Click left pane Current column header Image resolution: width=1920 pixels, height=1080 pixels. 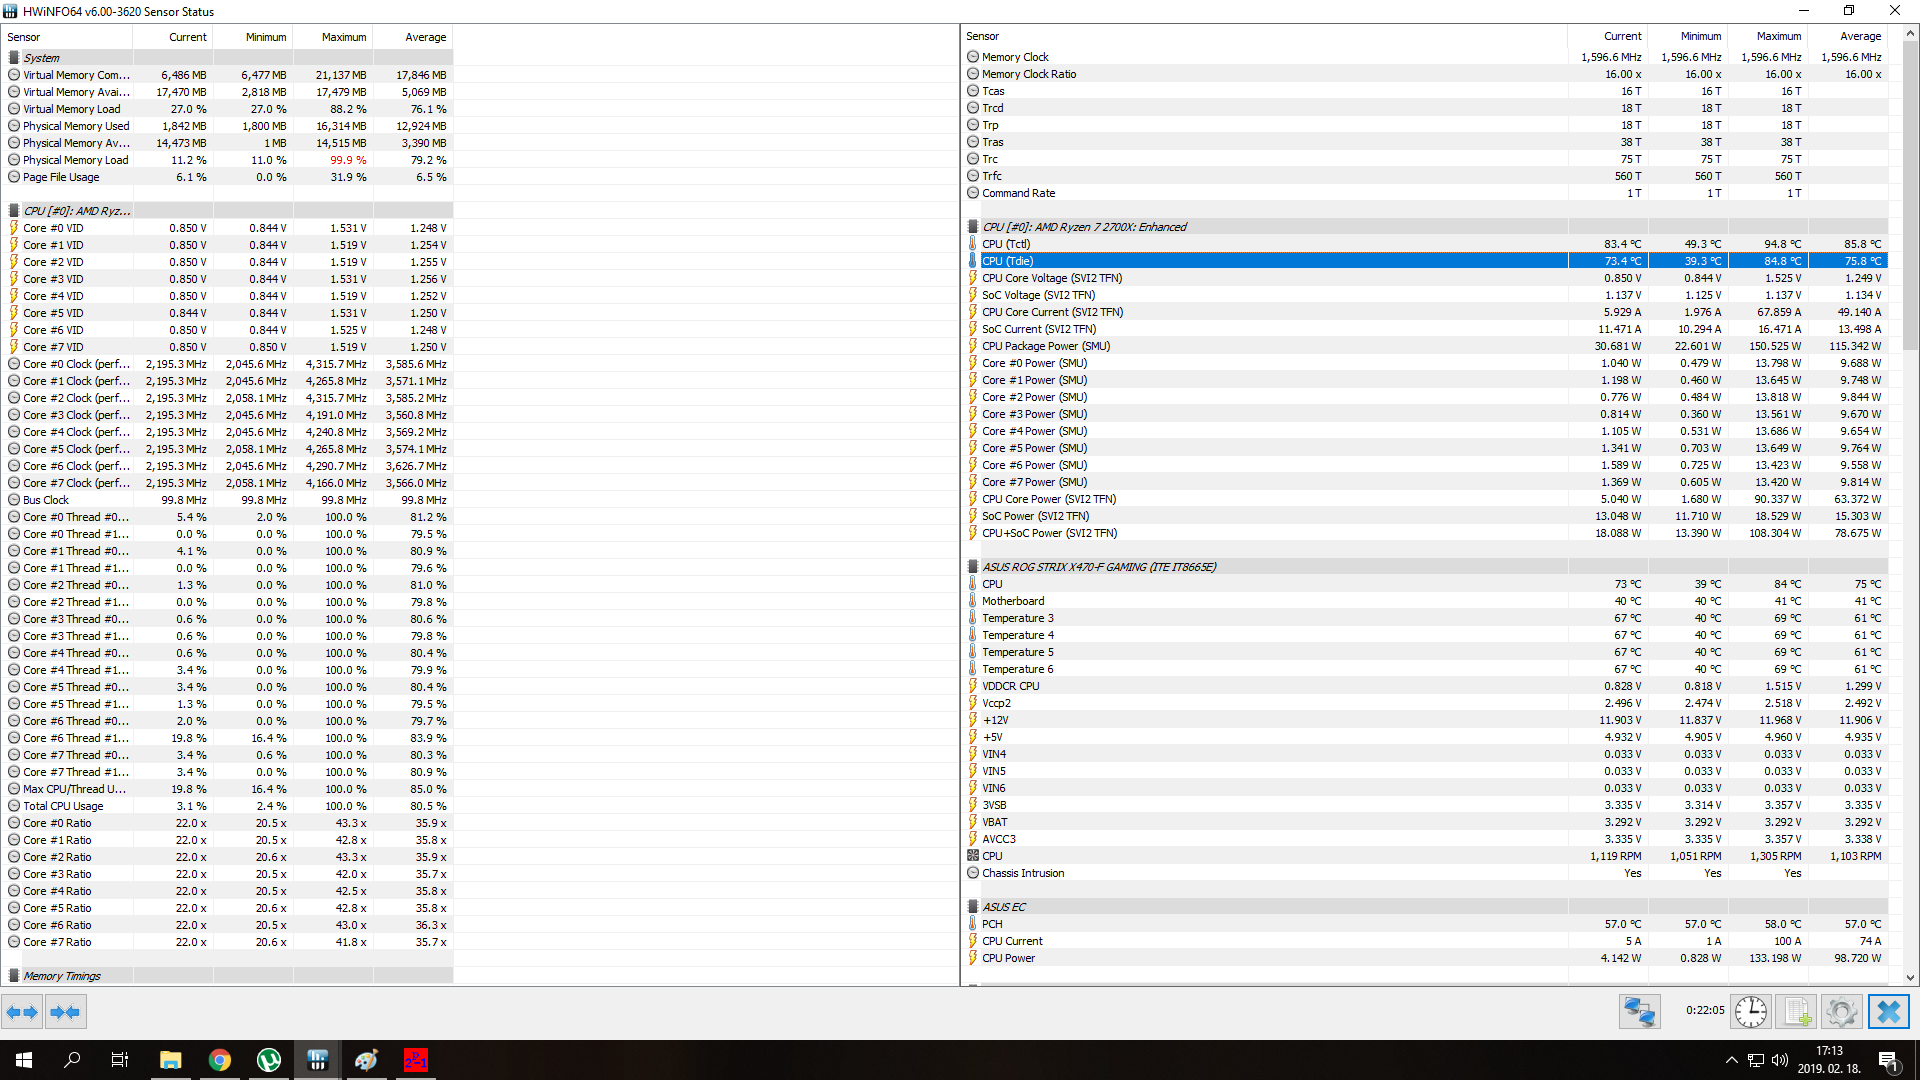coord(172,37)
